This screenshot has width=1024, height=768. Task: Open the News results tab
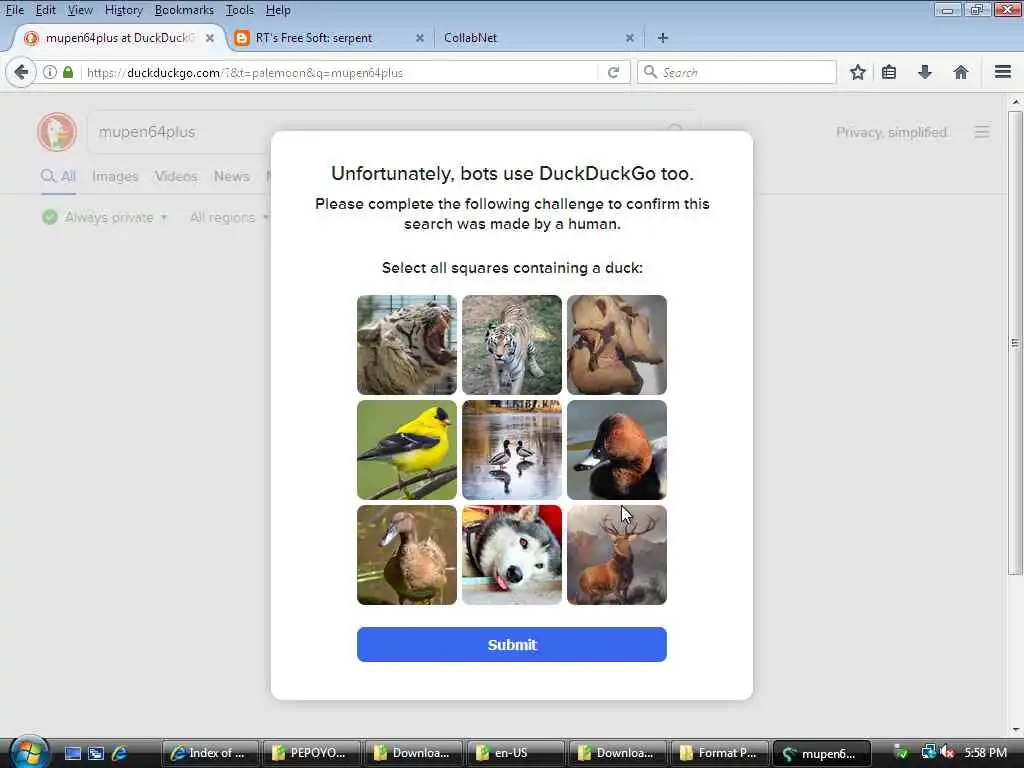[x=232, y=176]
